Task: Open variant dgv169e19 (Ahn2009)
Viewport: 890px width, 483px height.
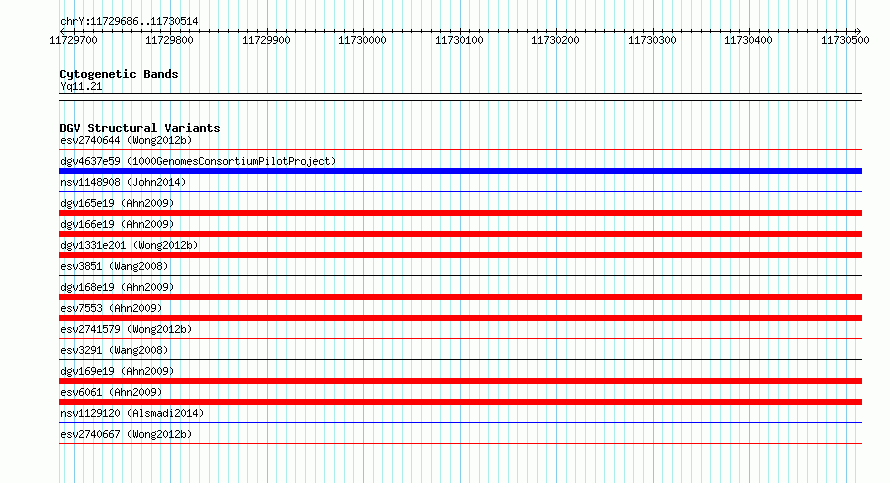Action: (x=117, y=371)
